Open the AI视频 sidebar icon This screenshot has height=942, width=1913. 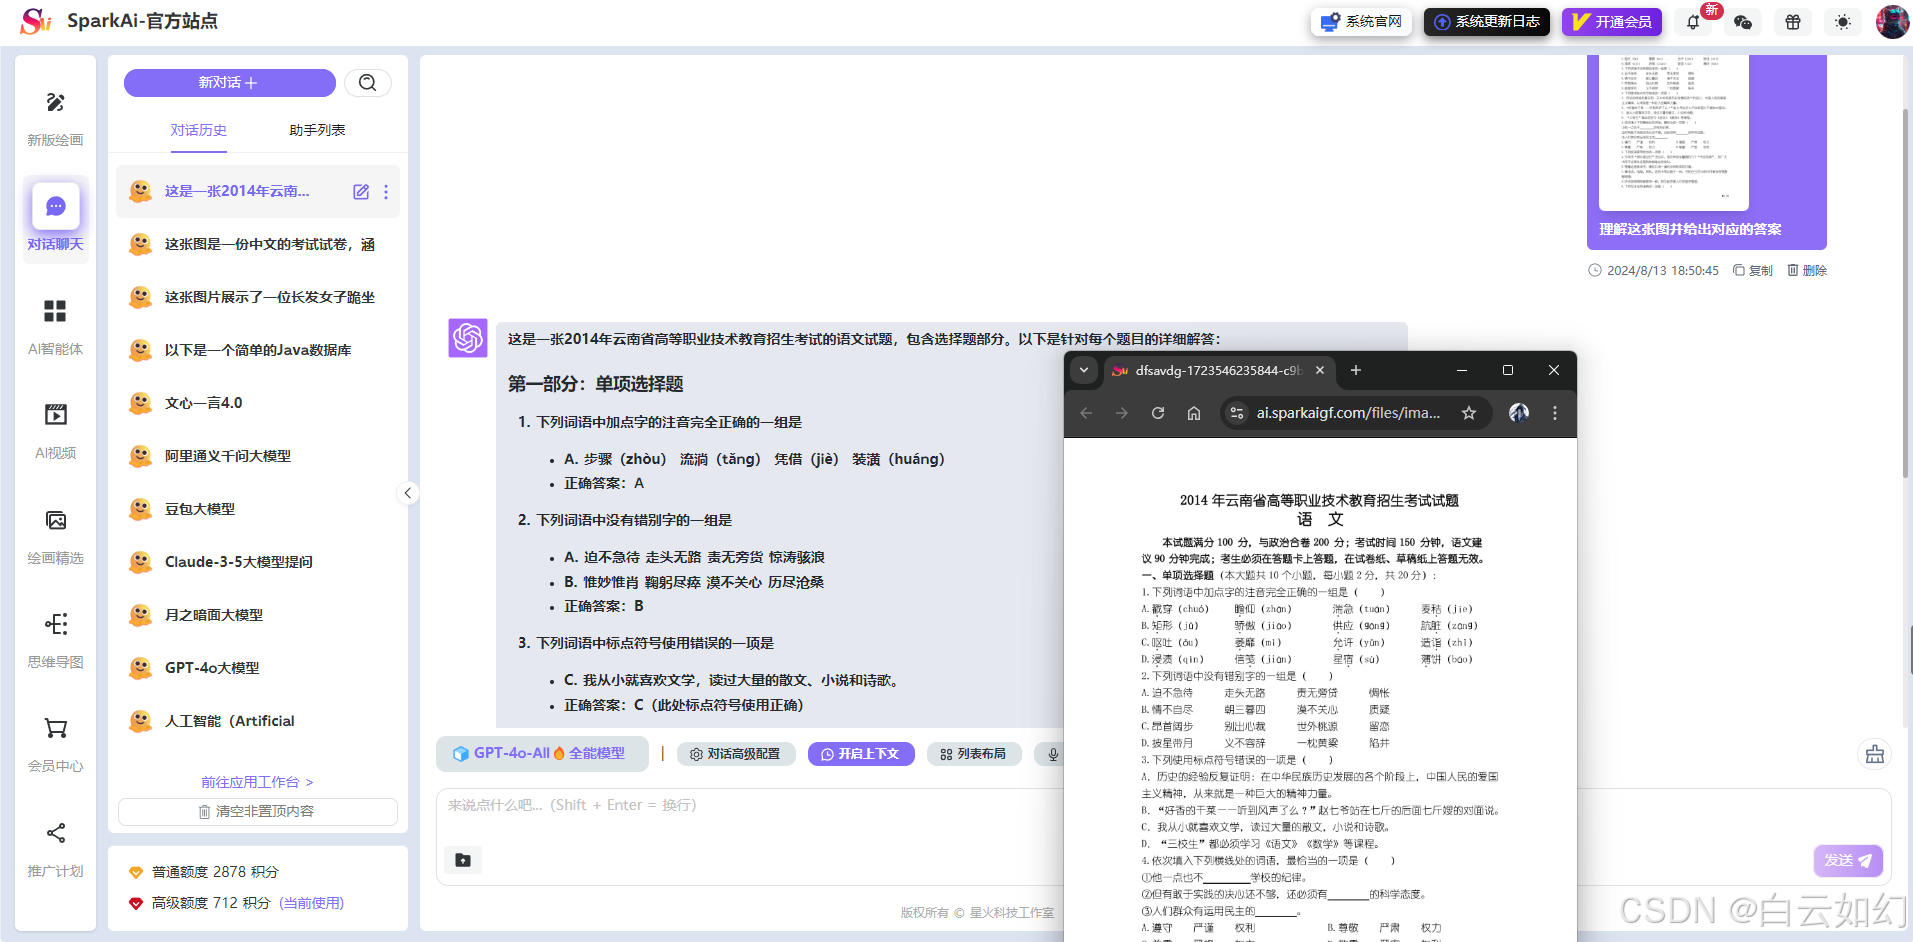(x=55, y=415)
